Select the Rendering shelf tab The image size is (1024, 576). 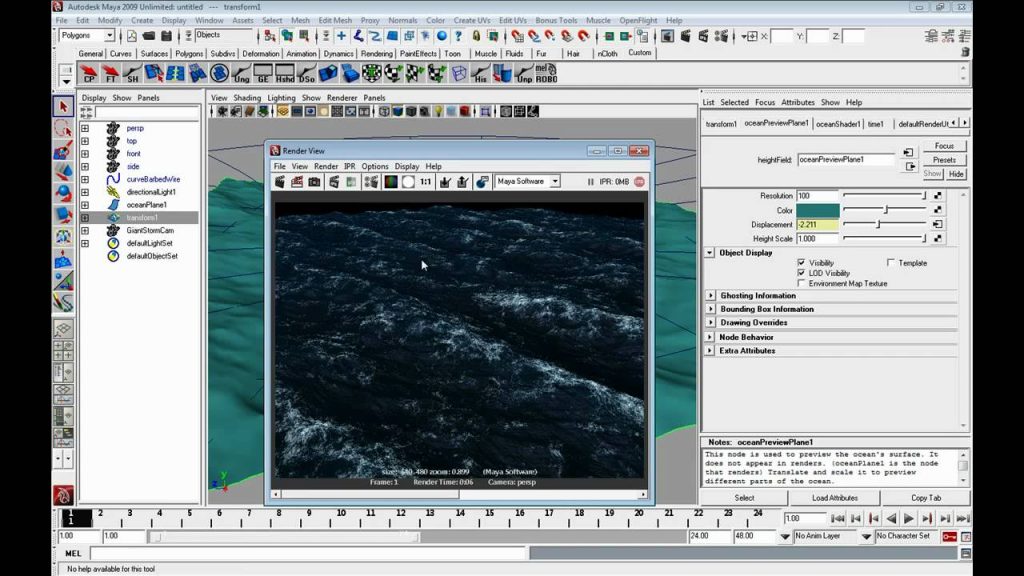[377, 54]
